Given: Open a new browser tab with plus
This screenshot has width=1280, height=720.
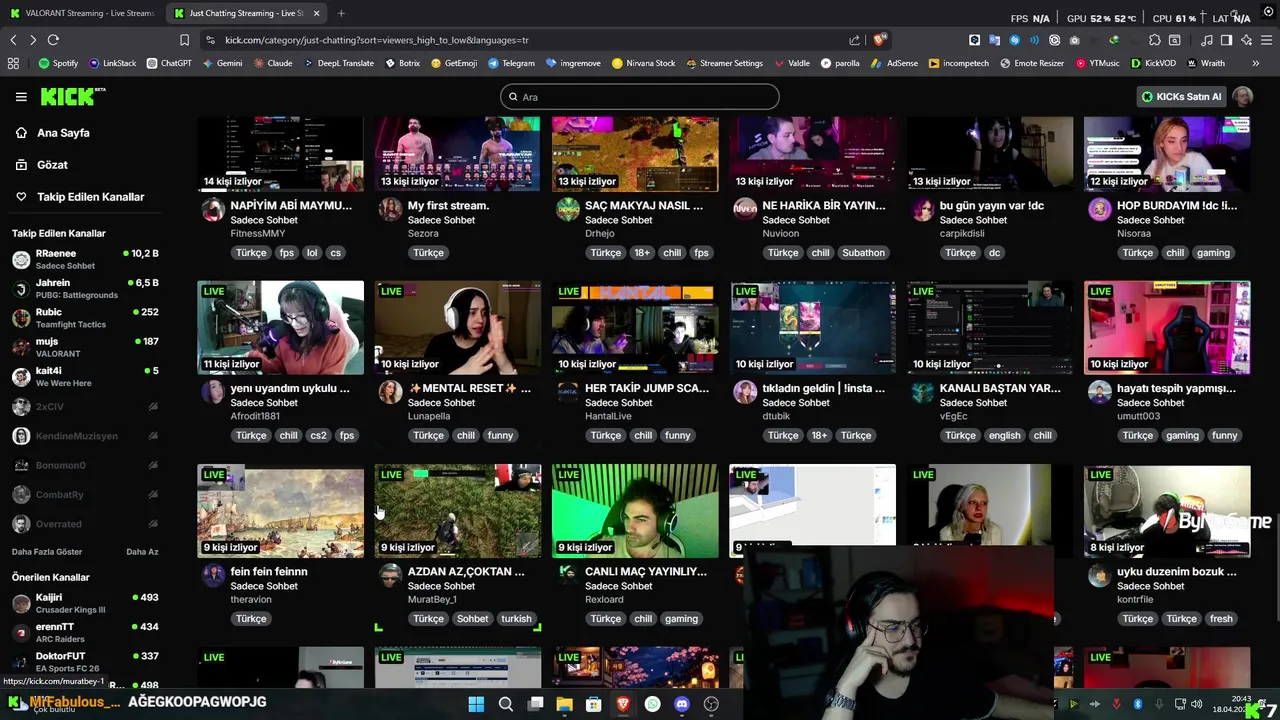Looking at the screenshot, I should point(341,14).
